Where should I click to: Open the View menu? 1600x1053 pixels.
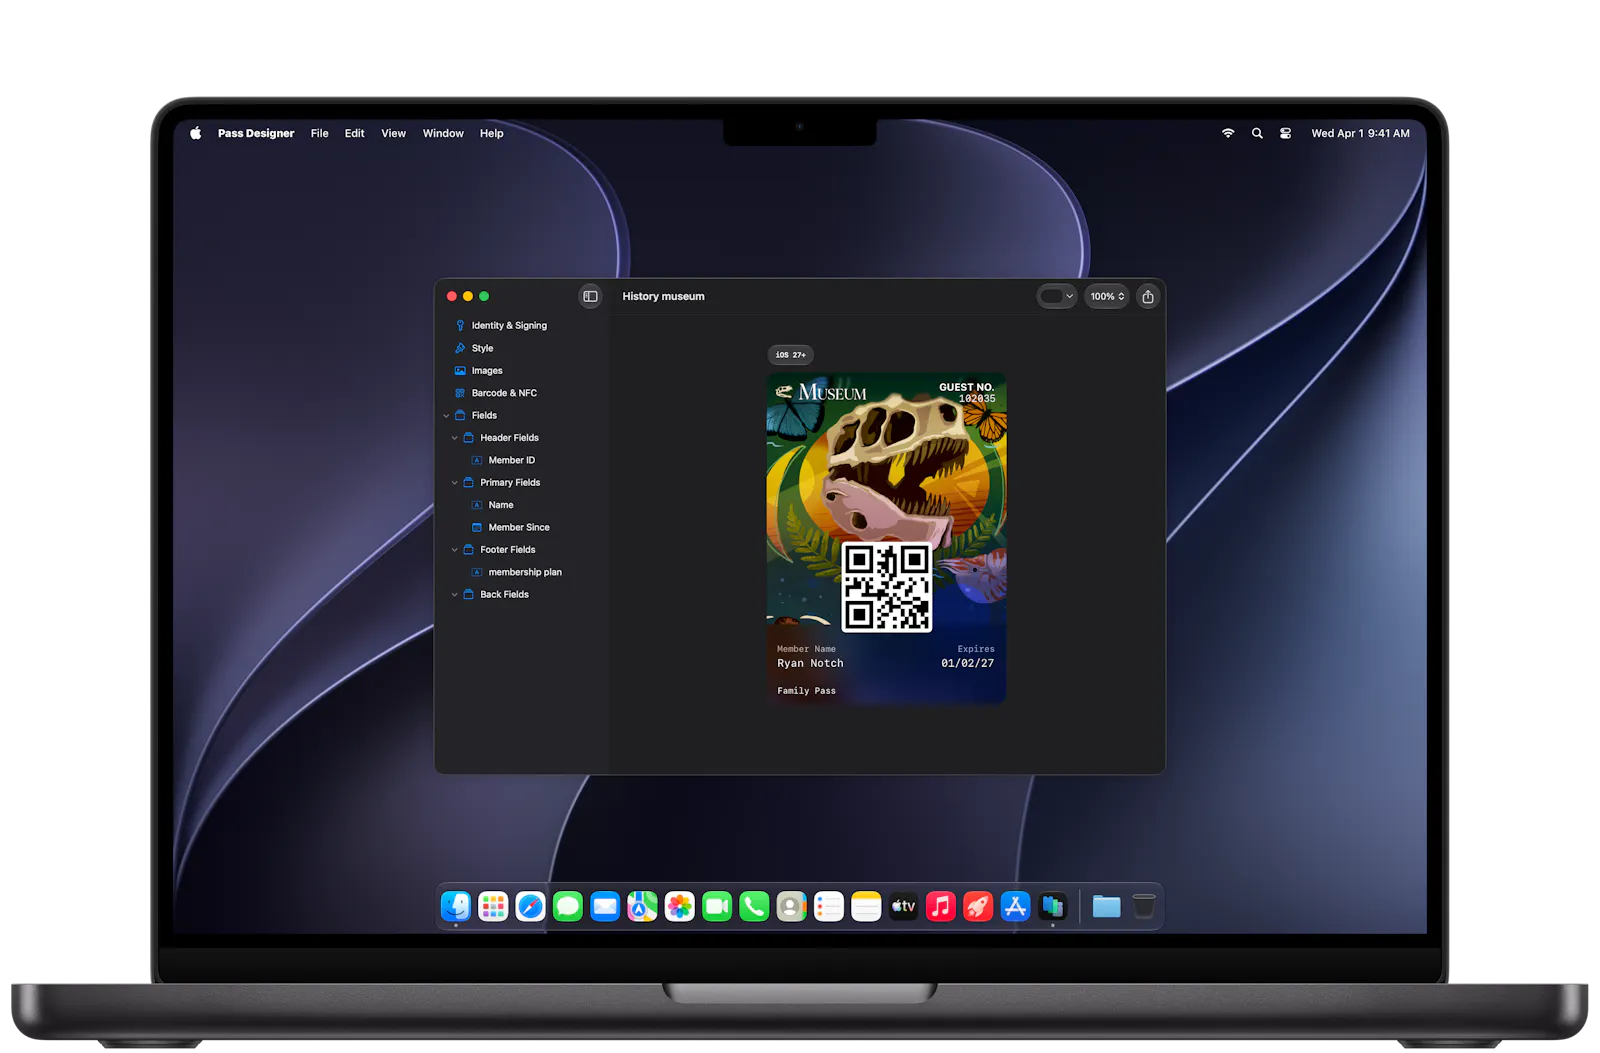tap(393, 133)
